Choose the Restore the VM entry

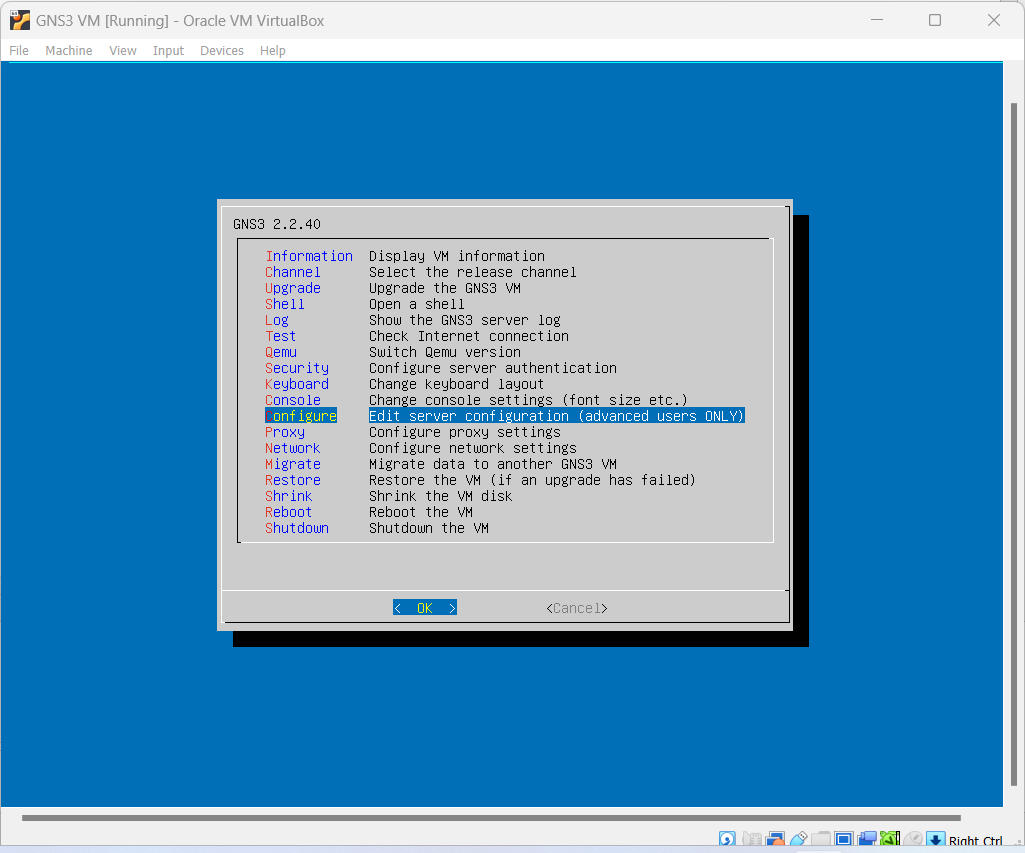tap(480, 480)
